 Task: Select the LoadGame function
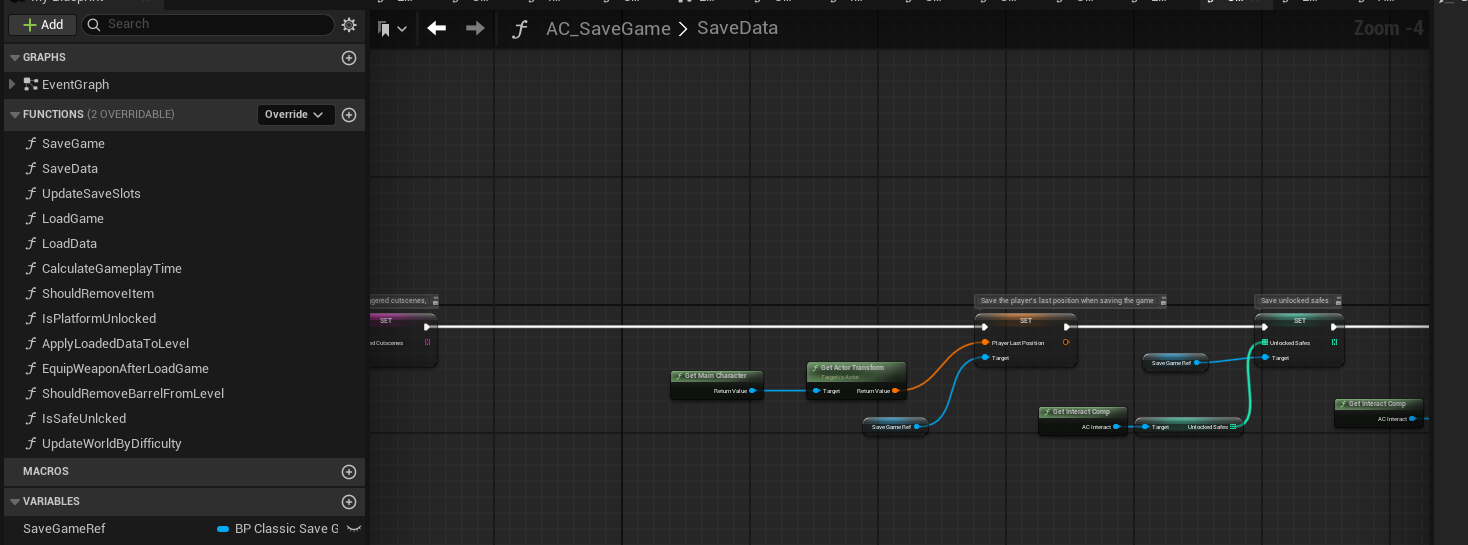[x=72, y=219]
